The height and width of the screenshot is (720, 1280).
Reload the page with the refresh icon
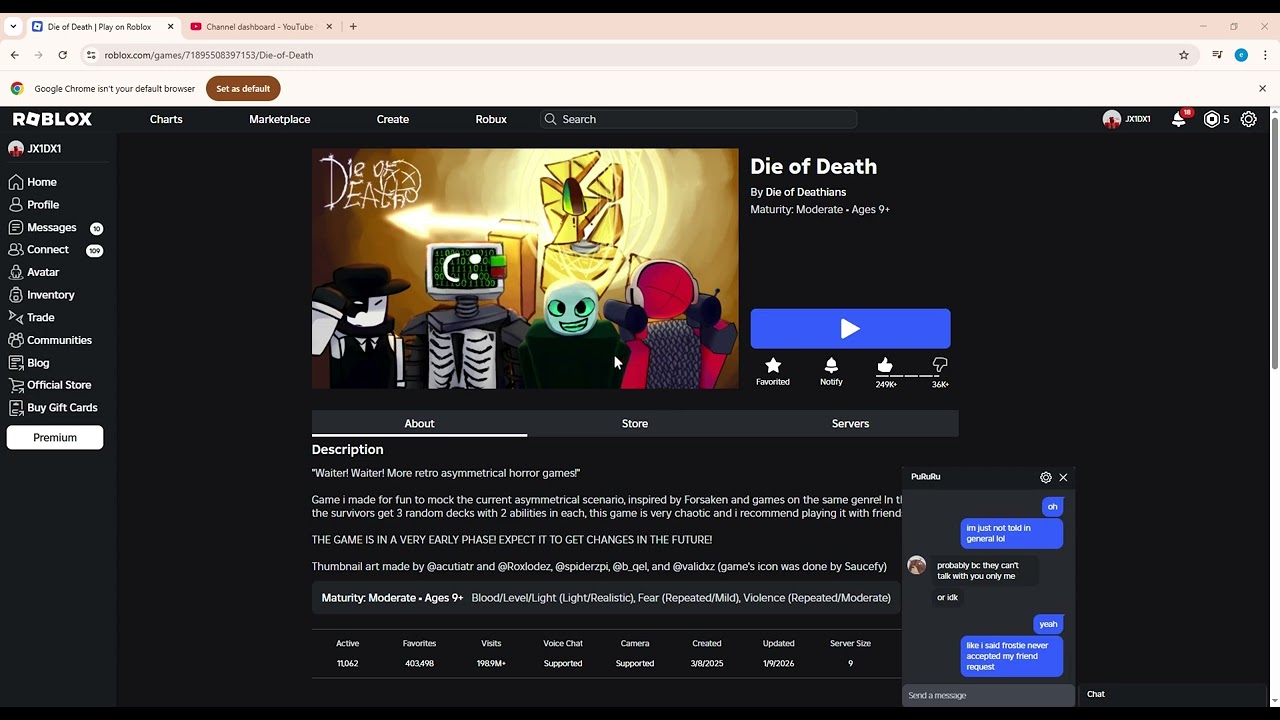click(x=62, y=55)
